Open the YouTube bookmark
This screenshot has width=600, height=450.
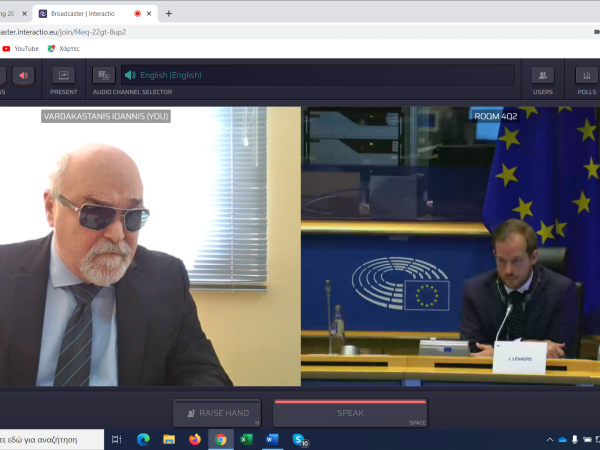click(x=20, y=48)
